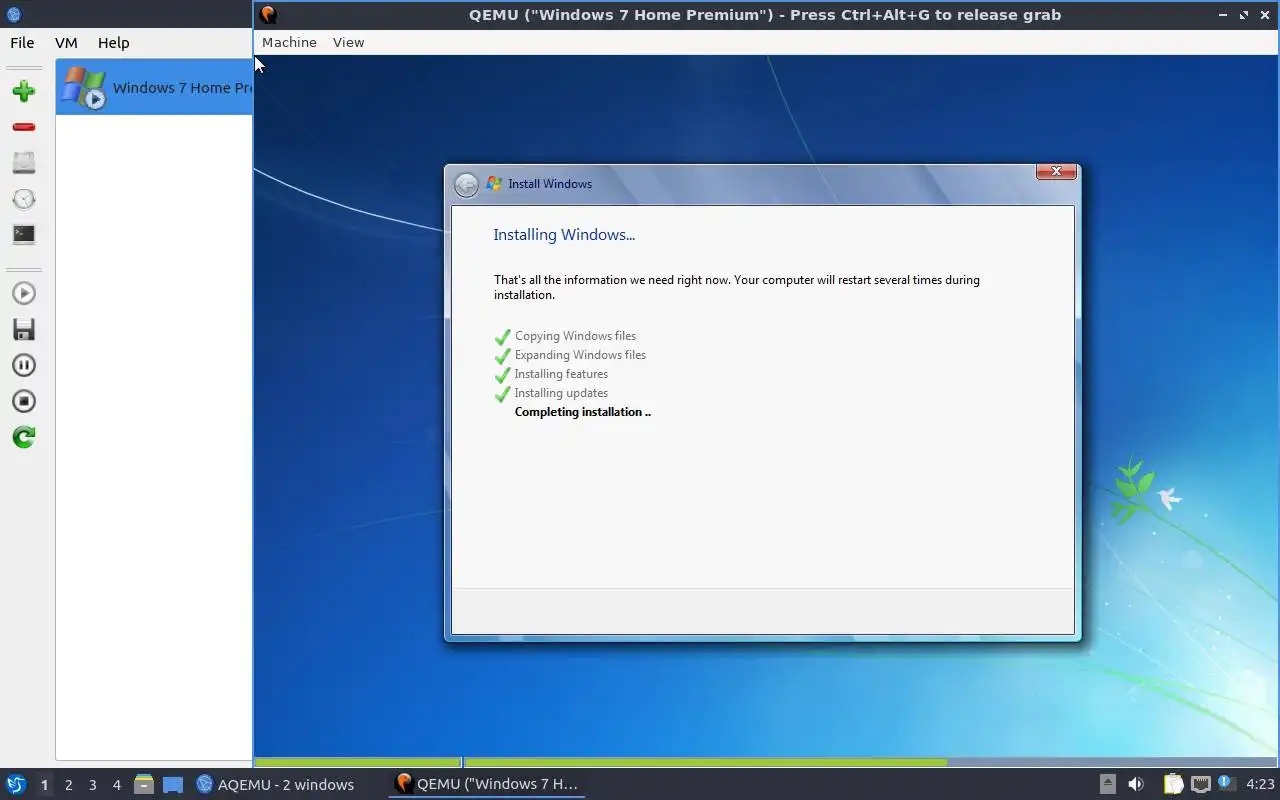The width and height of the screenshot is (1280, 800).
Task: Switch to workspace 2
Action: [x=69, y=785]
